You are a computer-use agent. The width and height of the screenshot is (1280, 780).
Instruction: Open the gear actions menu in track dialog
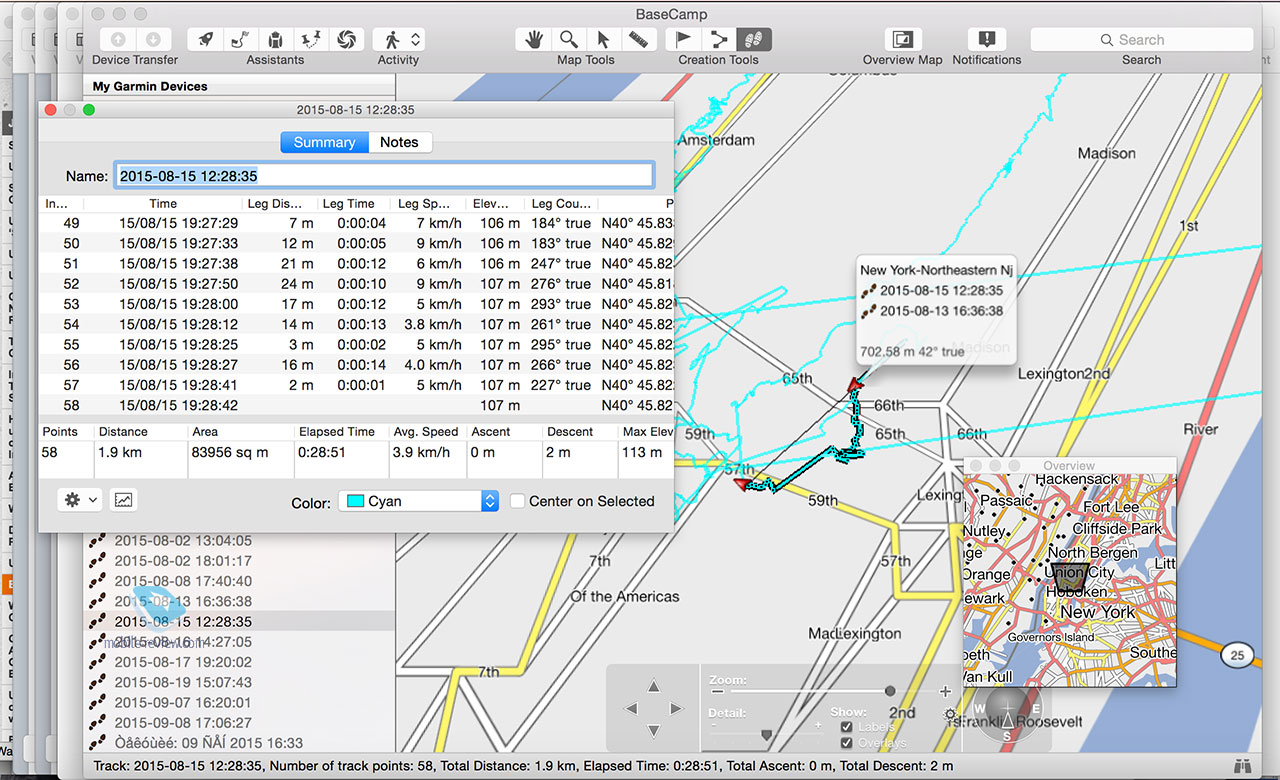click(79, 499)
